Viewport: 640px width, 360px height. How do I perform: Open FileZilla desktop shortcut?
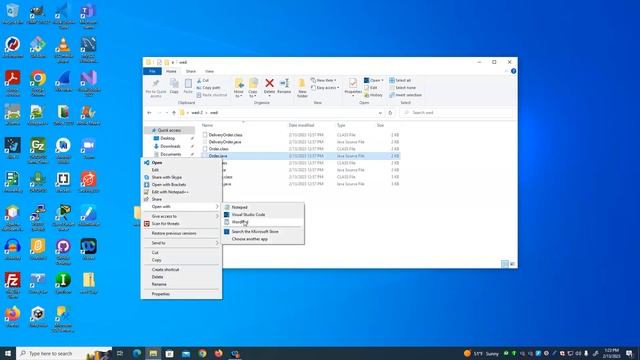tap(13, 286)
